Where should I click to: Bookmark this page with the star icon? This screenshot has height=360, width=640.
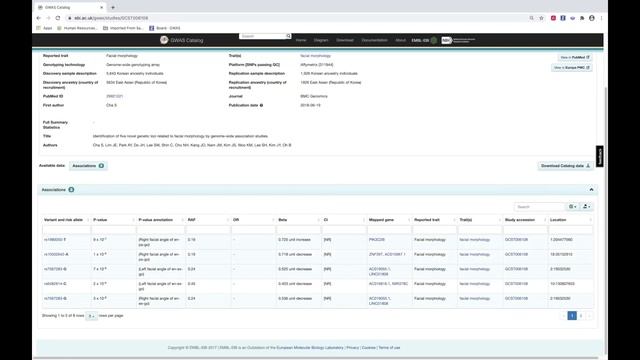[x=542, y=18]
